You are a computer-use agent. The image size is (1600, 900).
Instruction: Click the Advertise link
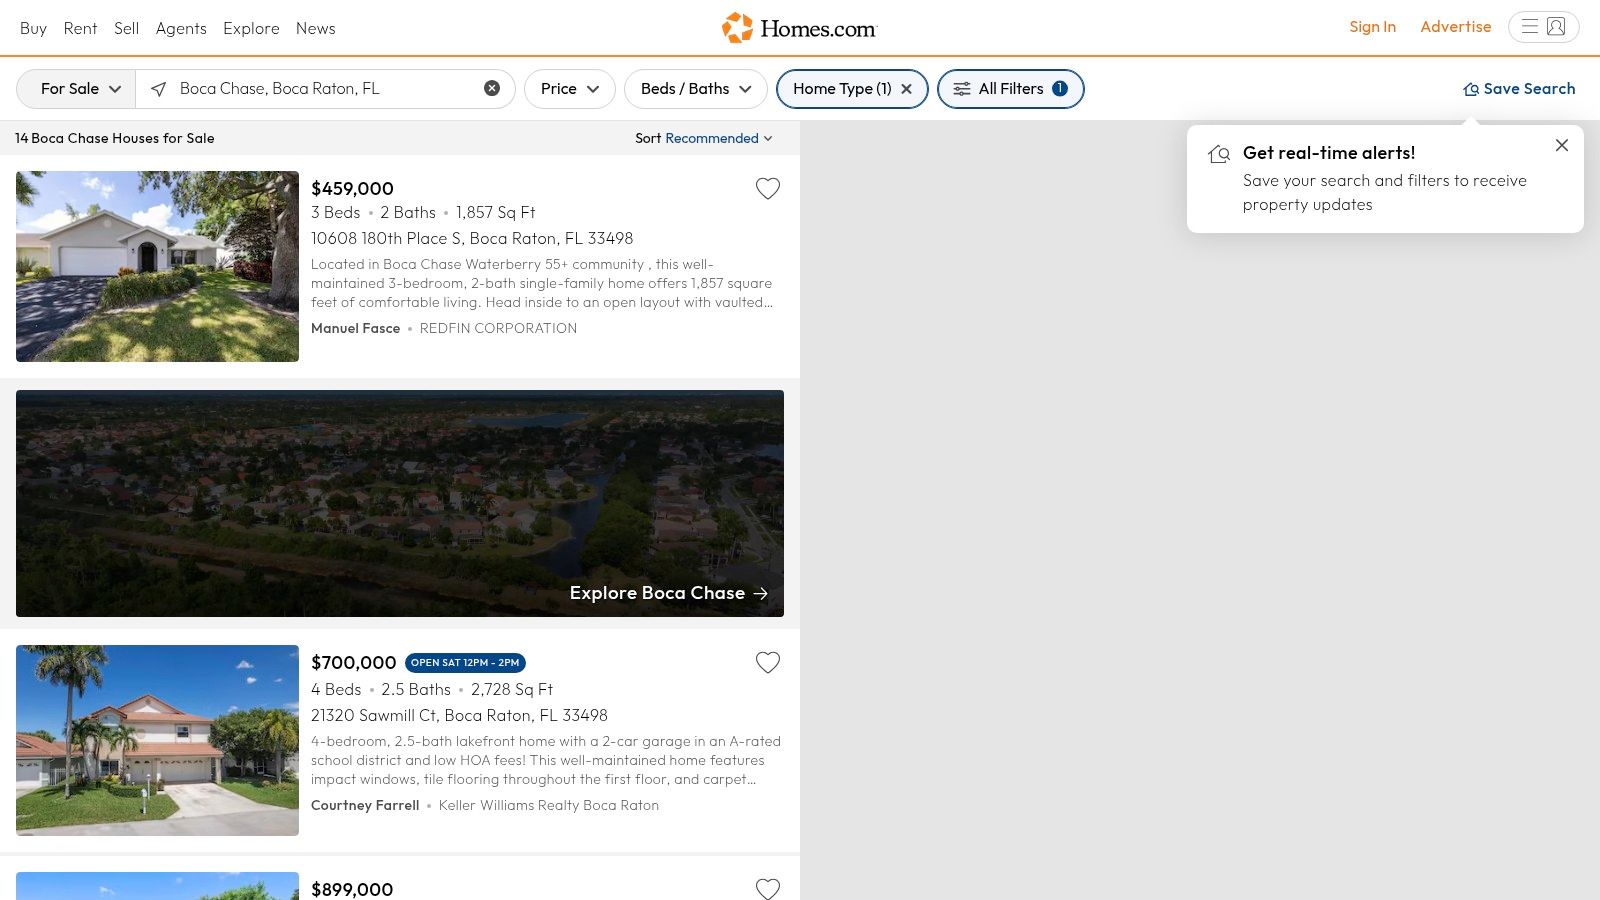[x=1455, y=27]
